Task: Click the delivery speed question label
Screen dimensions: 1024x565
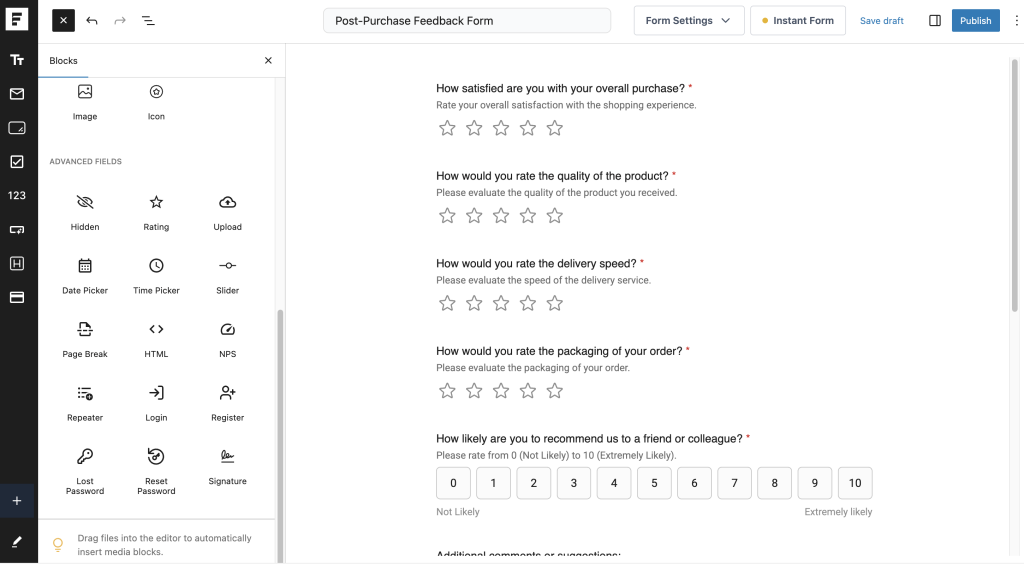Action: point(536,263)
